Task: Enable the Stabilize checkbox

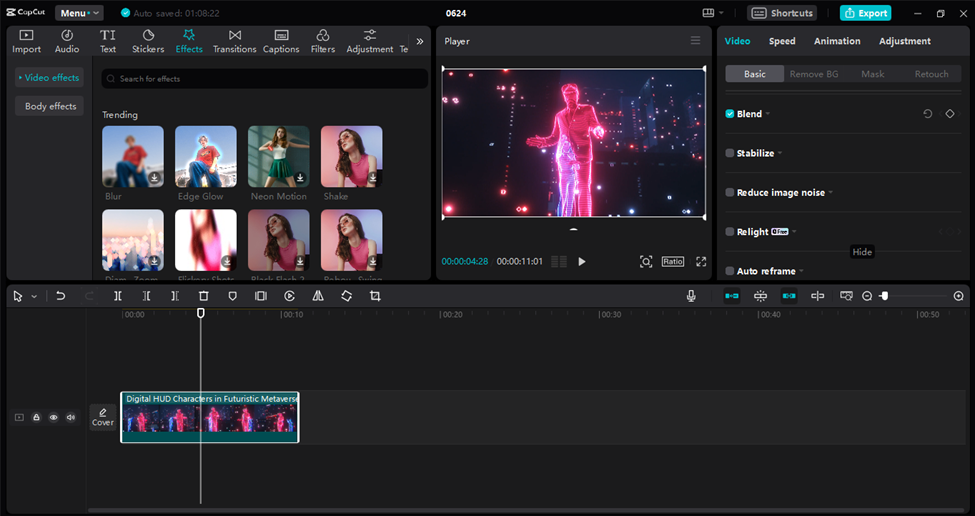Action: pos(730,153)
